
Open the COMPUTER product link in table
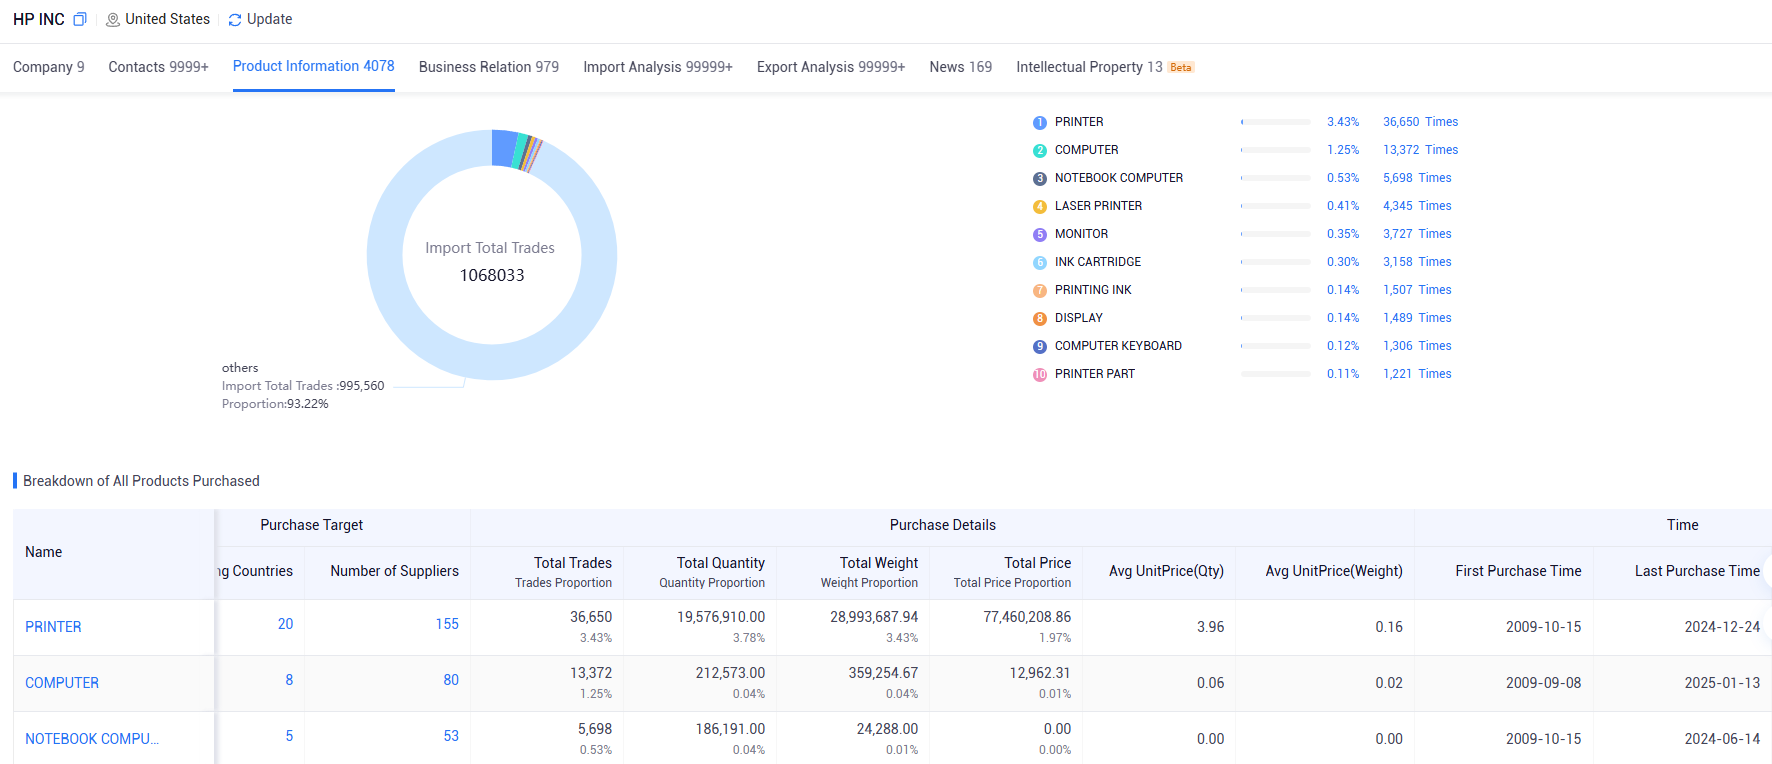[62, 683]
